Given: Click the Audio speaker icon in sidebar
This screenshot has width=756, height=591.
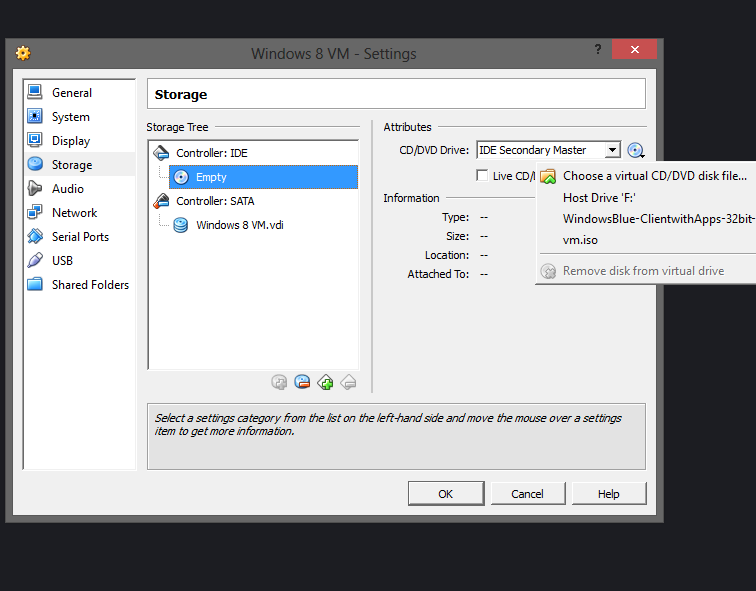Looking at the screenshot, I should 35,188.
